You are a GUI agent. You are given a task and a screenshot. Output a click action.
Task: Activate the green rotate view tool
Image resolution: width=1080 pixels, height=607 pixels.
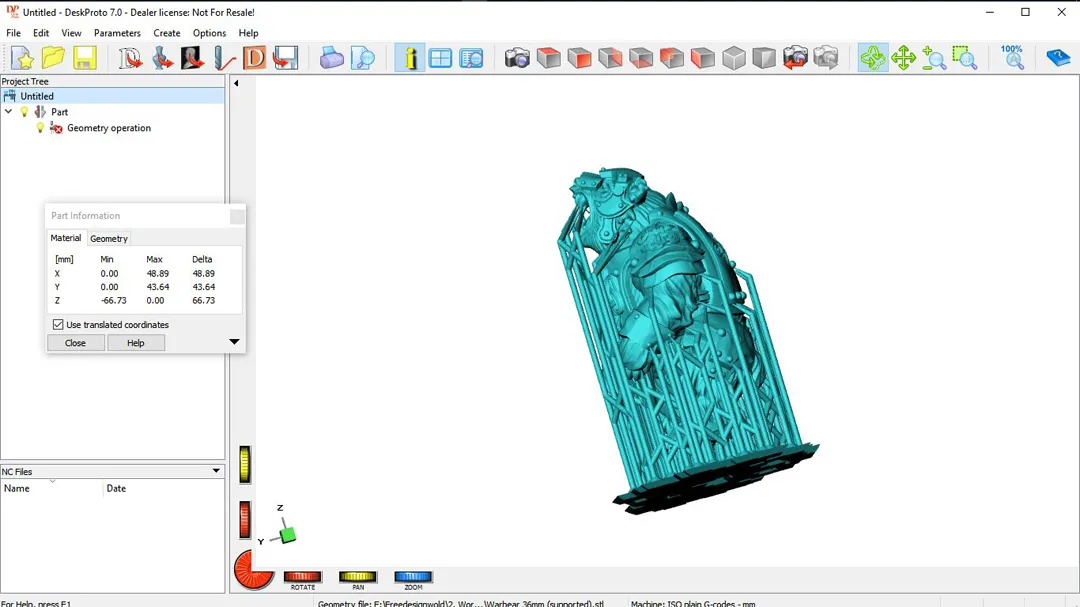coord(873,58)
